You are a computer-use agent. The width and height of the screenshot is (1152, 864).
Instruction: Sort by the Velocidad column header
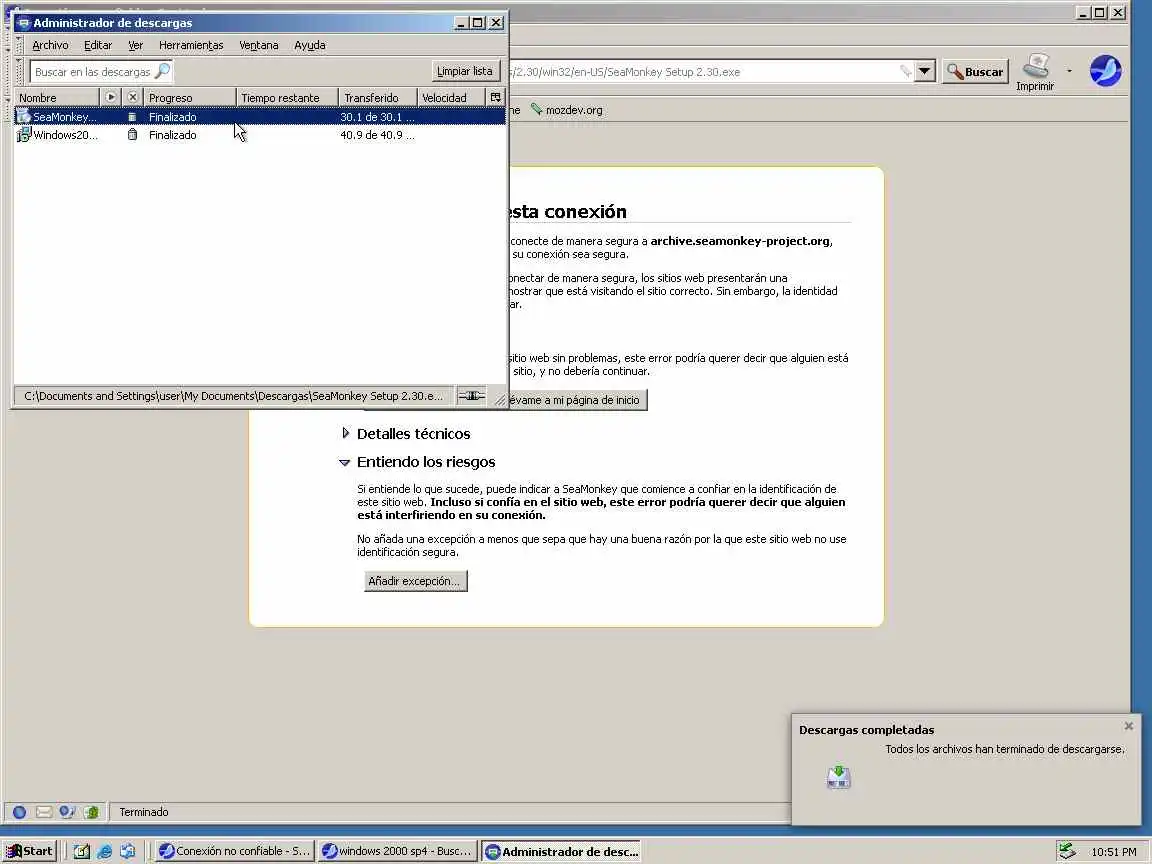coord(451,97)
